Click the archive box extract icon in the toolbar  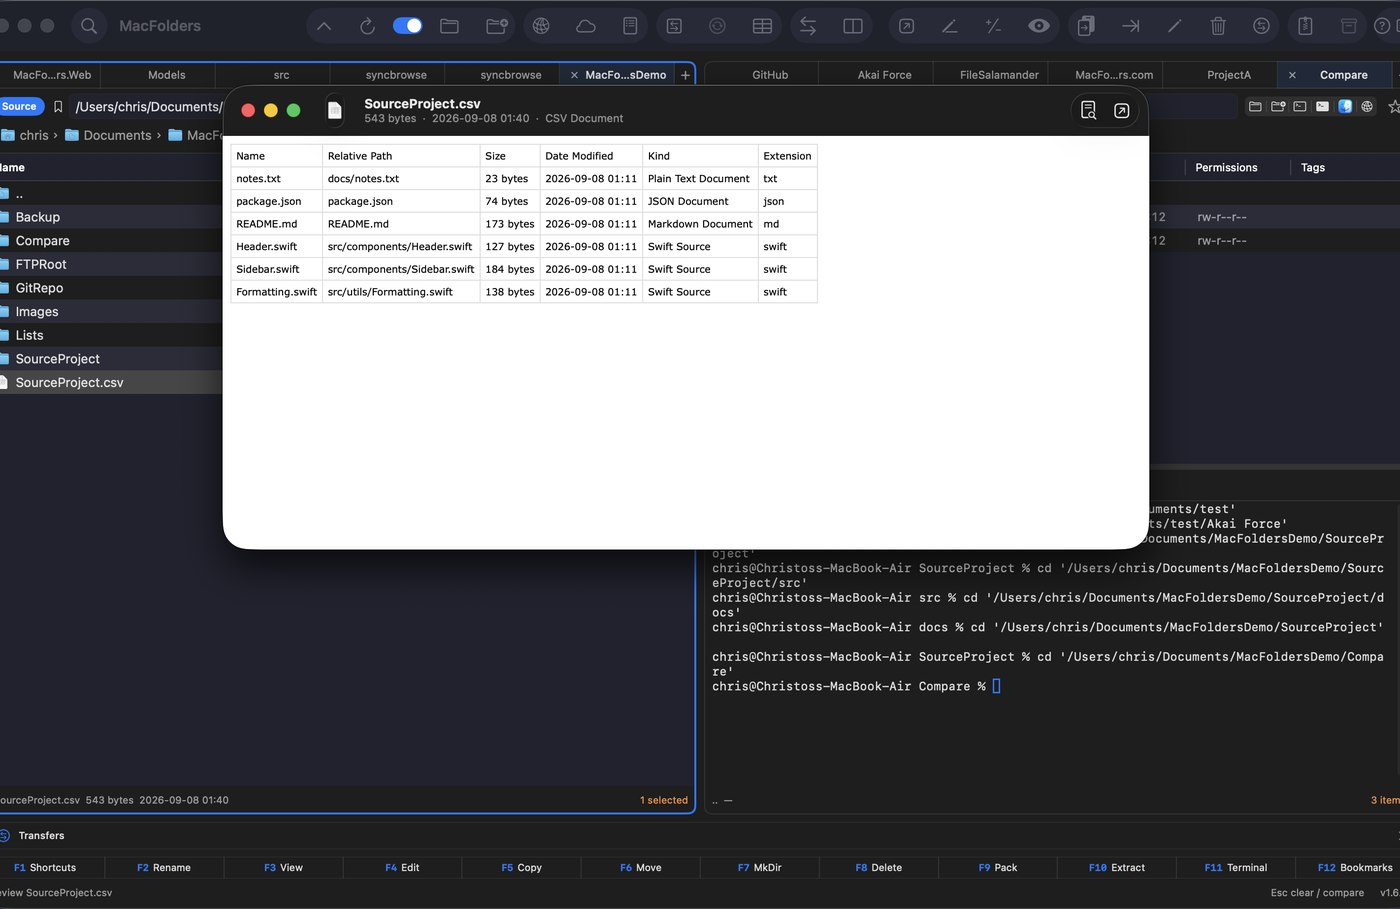click(x=1349, y=26)
